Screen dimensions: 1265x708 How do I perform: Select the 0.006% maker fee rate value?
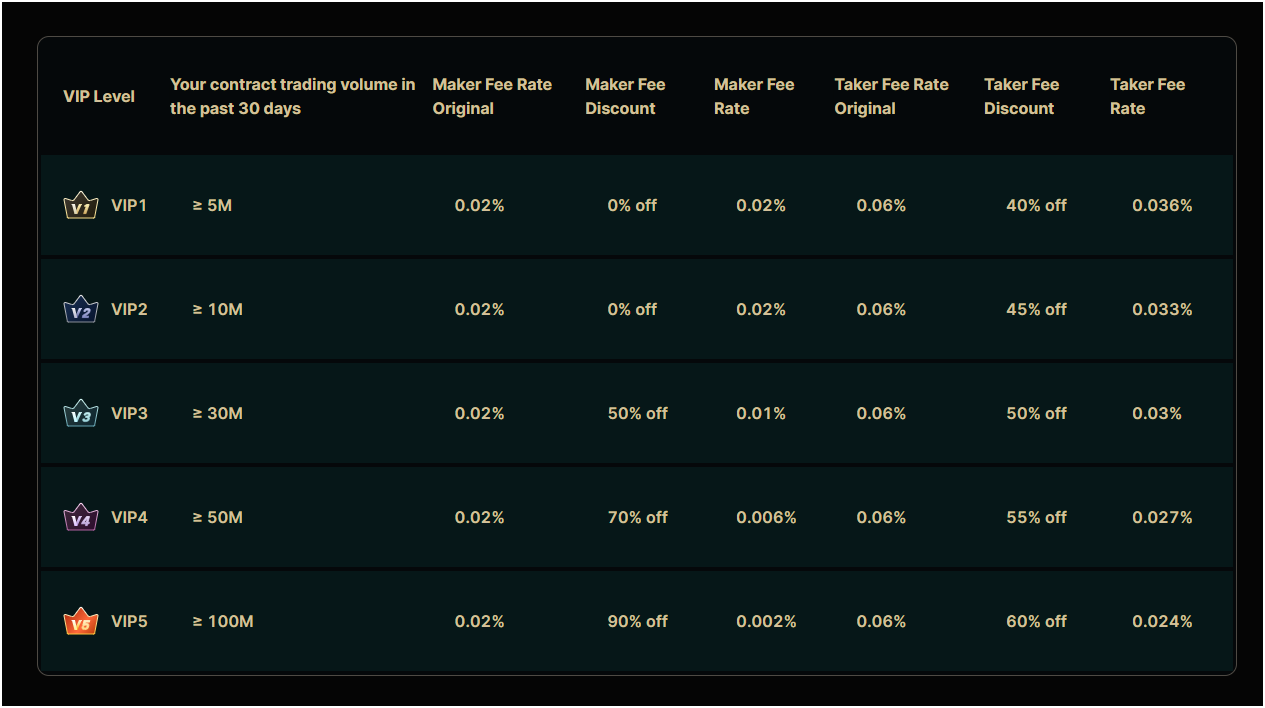tap(767, 517)
